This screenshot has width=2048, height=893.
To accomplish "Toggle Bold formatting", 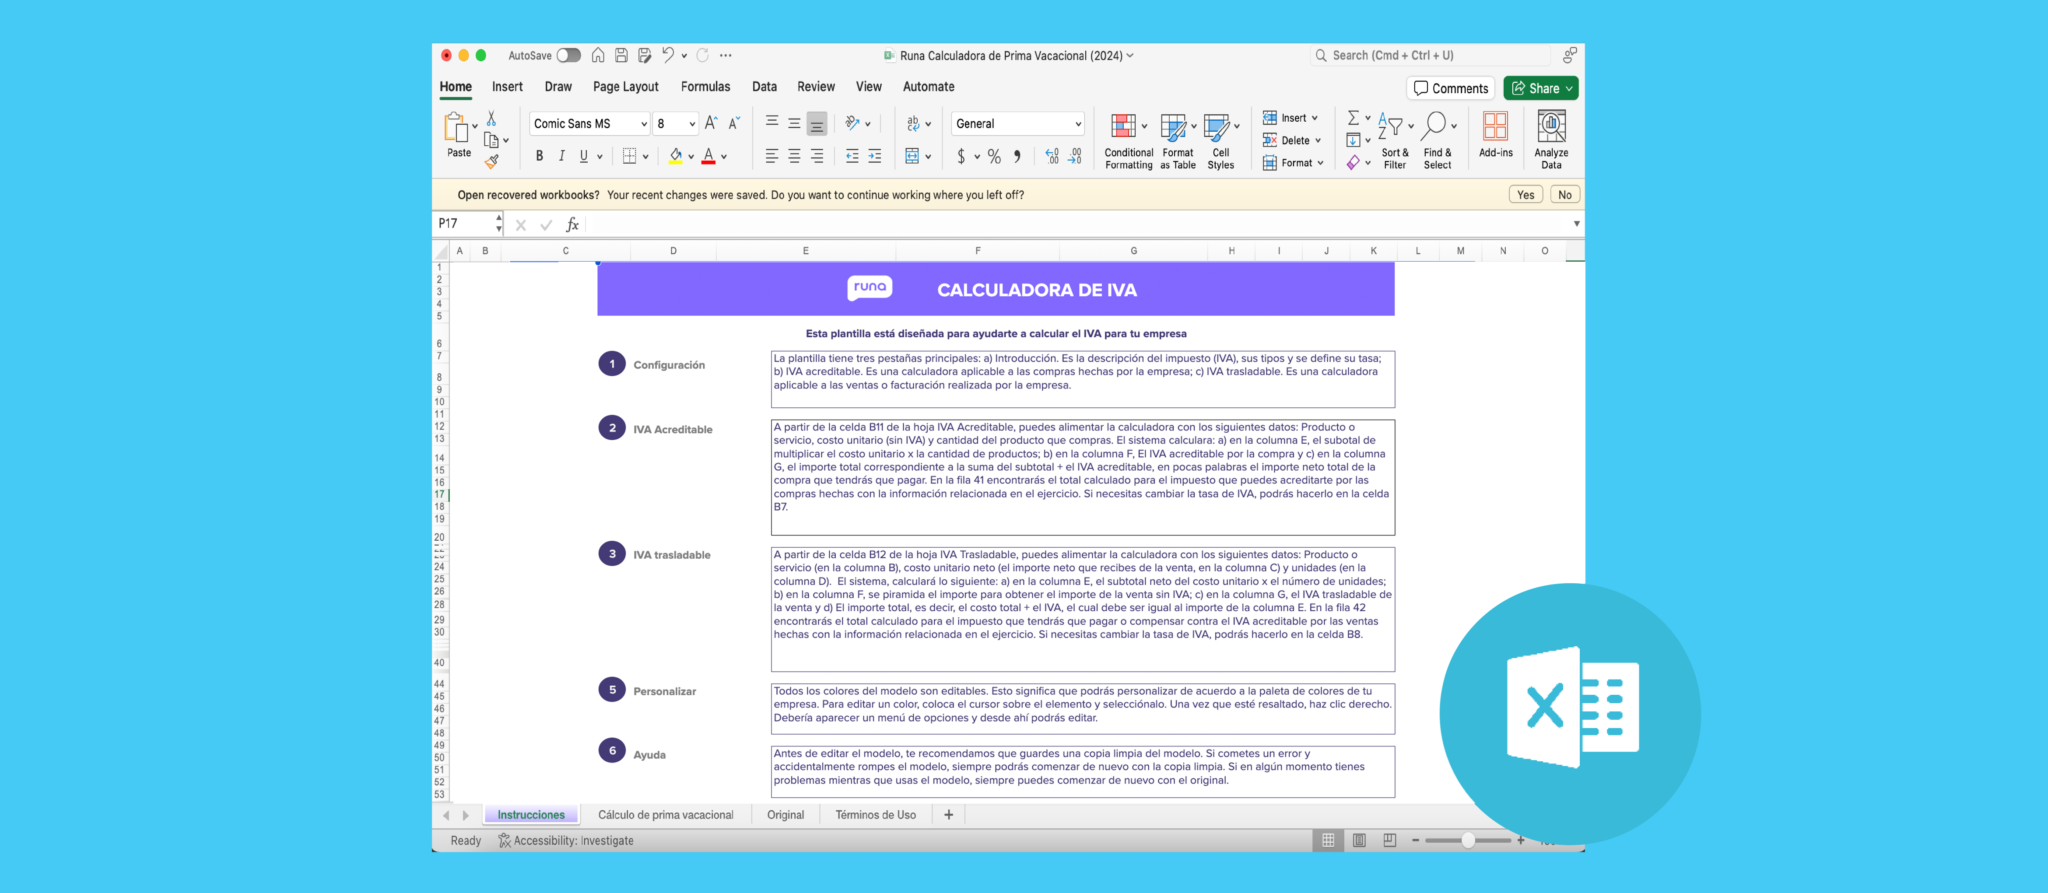I will (539, 156).
